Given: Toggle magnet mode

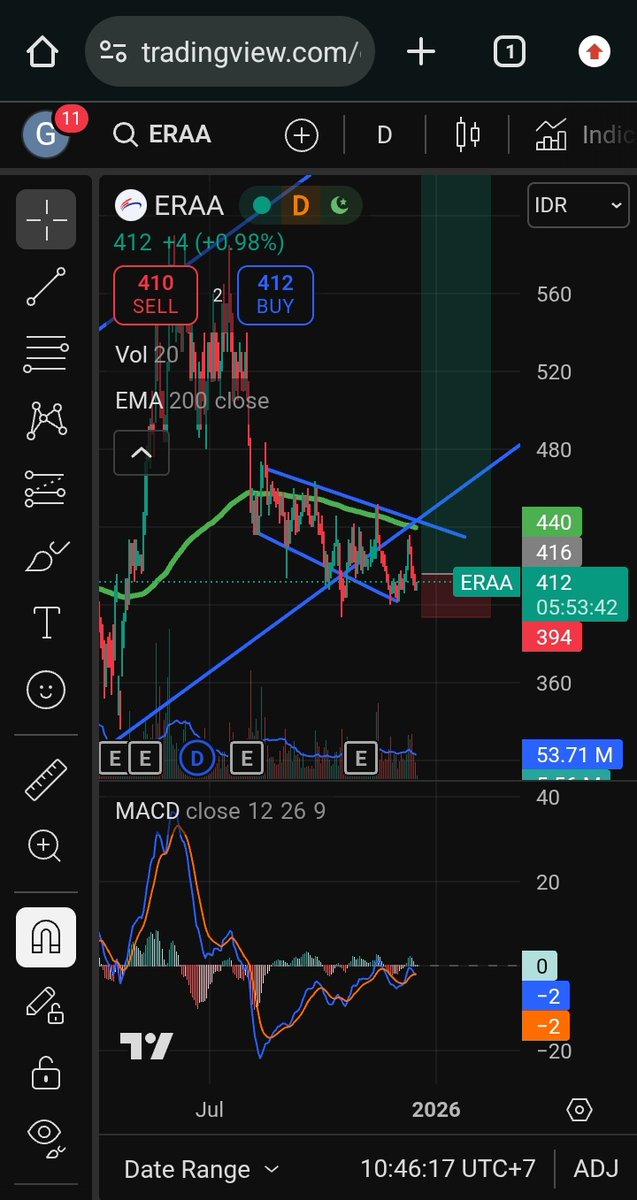Looking at the screenshot, I should [46, 937].
